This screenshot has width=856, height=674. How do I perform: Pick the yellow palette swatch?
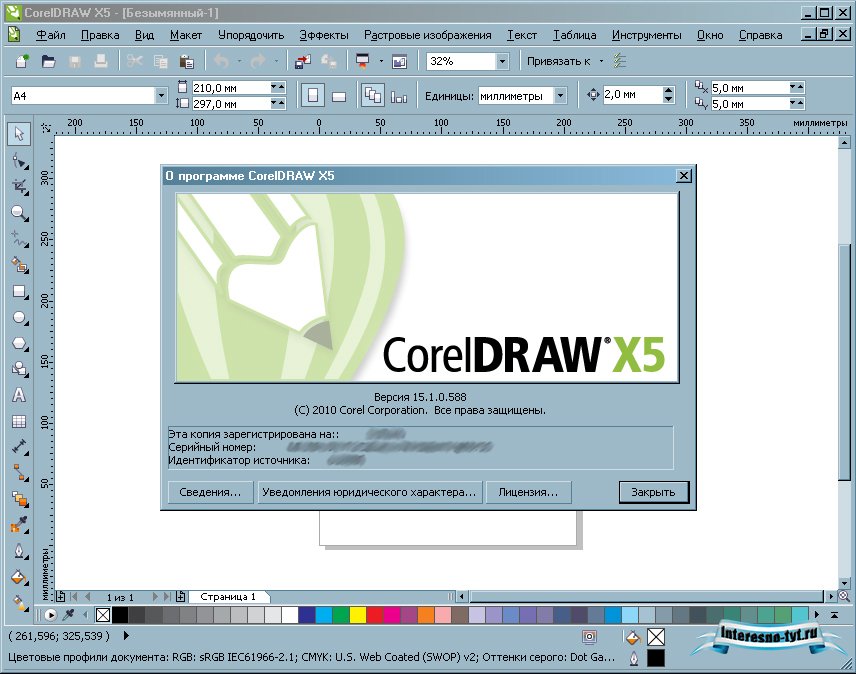pos(358,615)
